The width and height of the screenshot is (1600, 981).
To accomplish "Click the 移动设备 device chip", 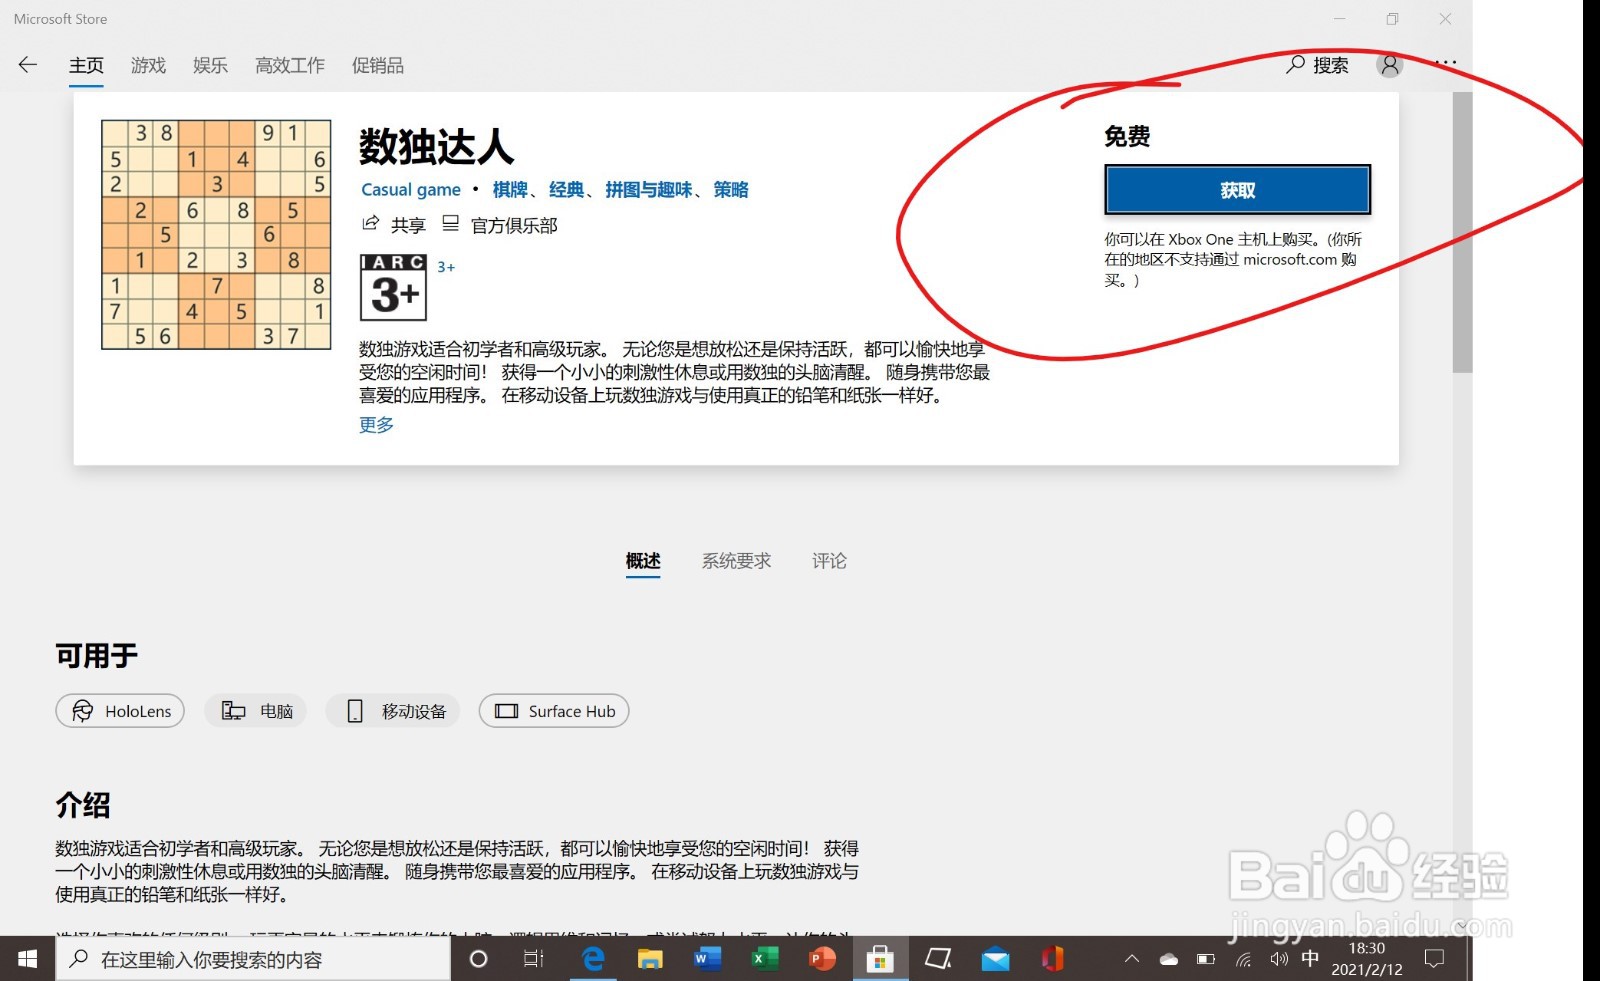I will [x=393, y=711].
